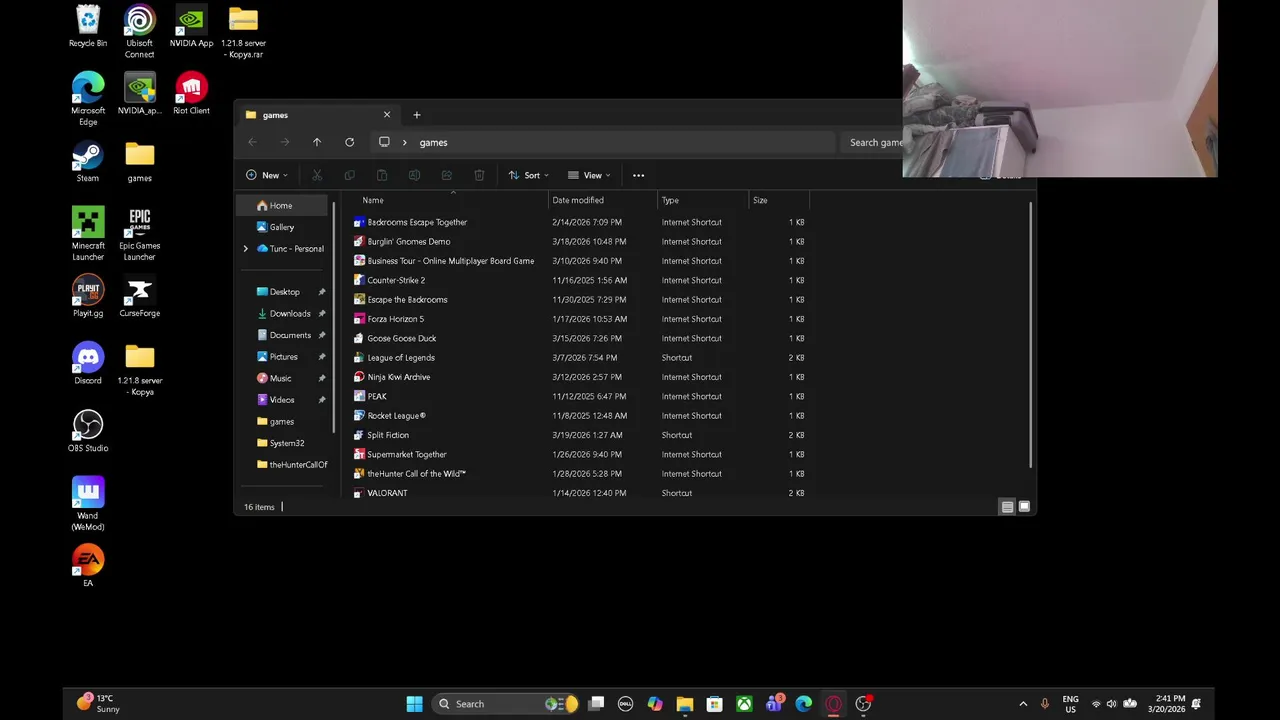Select the Split Fiction shortcut
The height and width of the screenshot is (720, 1280).
click(388, 435)
